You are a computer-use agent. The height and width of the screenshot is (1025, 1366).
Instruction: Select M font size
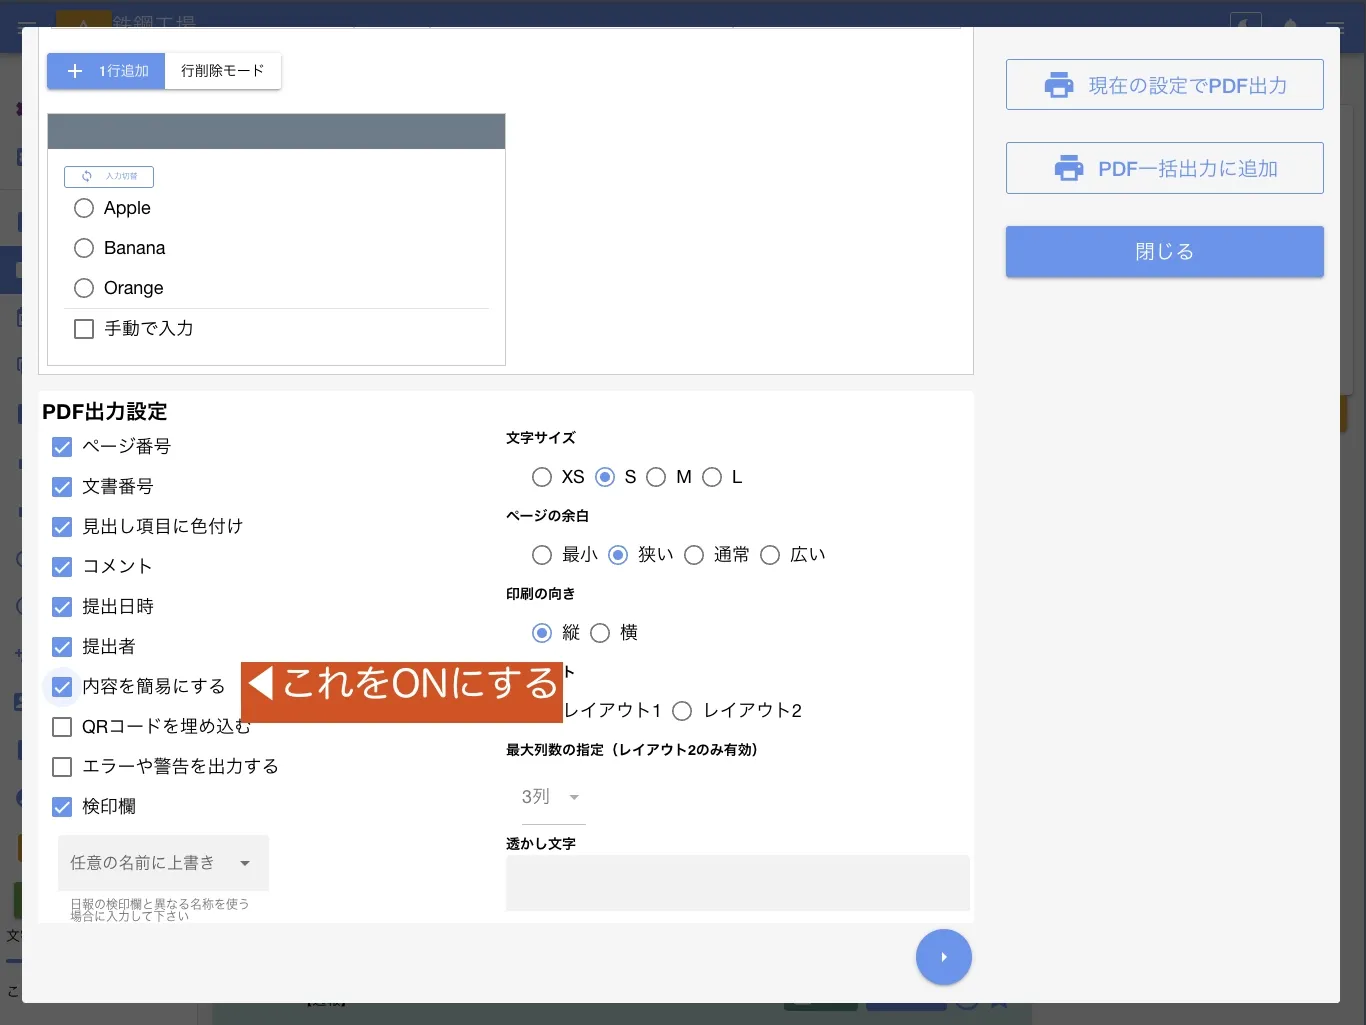tap(656, 477)
